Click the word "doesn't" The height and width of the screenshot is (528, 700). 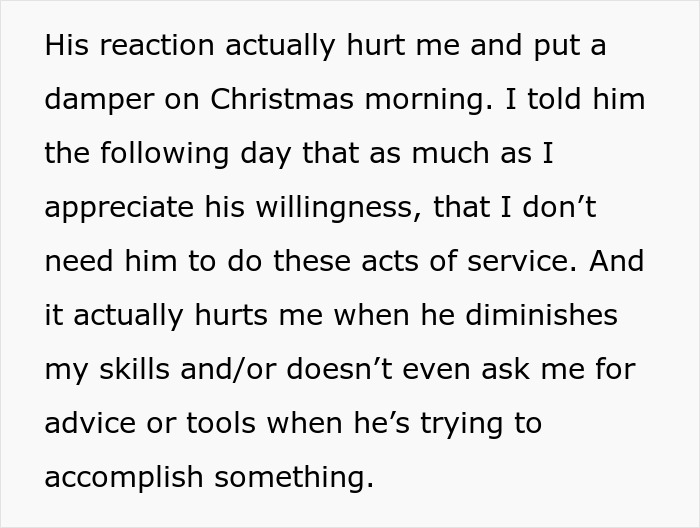(330, 370)
